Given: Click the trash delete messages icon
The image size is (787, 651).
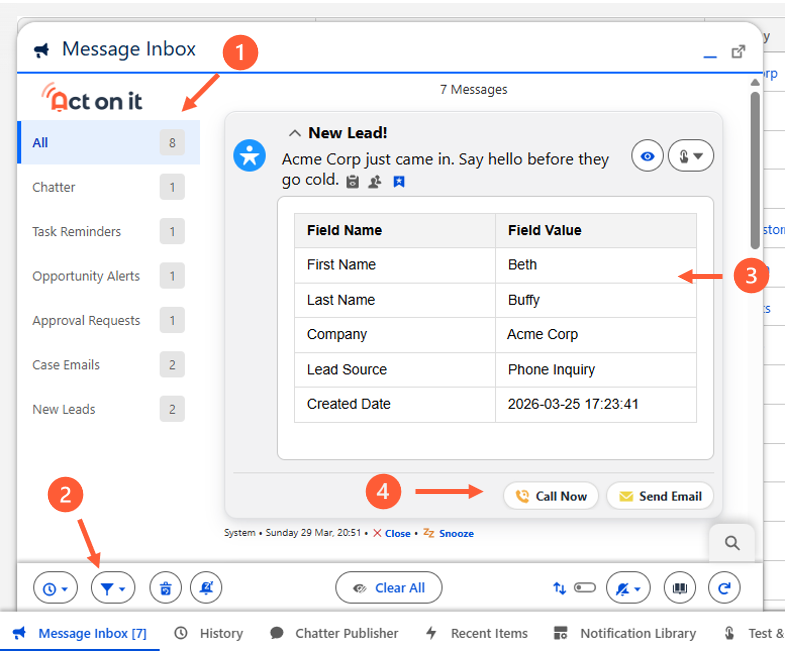Looking at the screenshot, I should coord(166,588).
